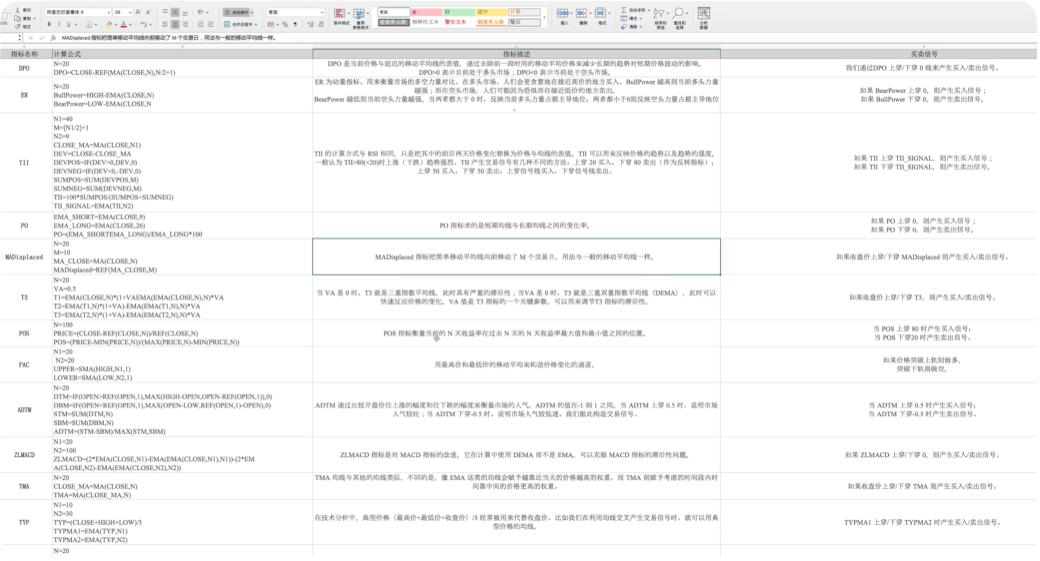Apply the percent style icon

pos(285,24)
